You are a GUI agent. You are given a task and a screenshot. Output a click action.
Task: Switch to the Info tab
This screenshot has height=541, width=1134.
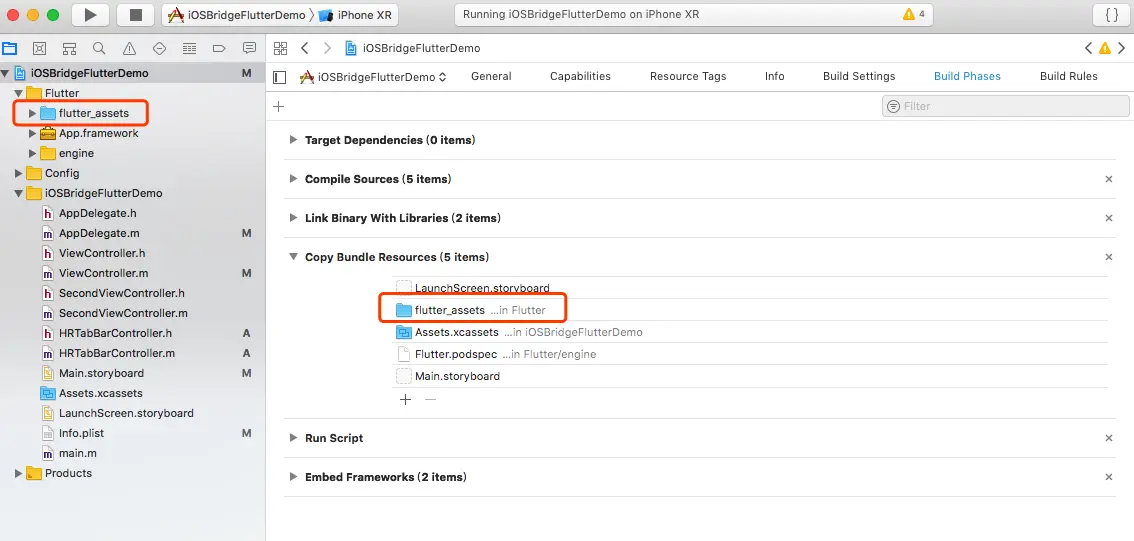tap(775, 76)
